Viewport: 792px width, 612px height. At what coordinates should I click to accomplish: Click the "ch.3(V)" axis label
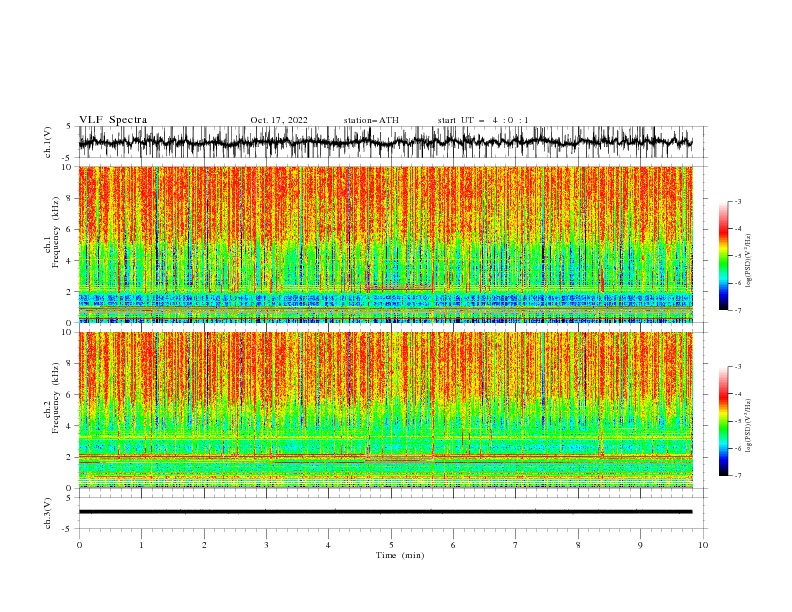tap(48, 513)
